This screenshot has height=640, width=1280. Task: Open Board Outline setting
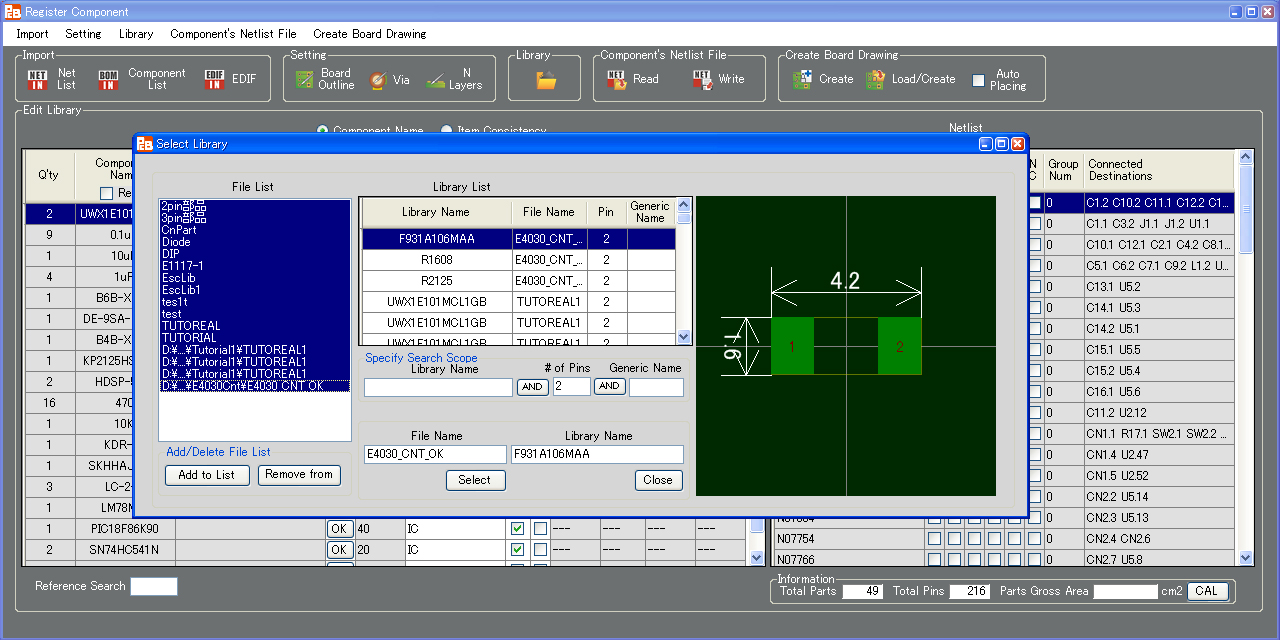point(305,80)
